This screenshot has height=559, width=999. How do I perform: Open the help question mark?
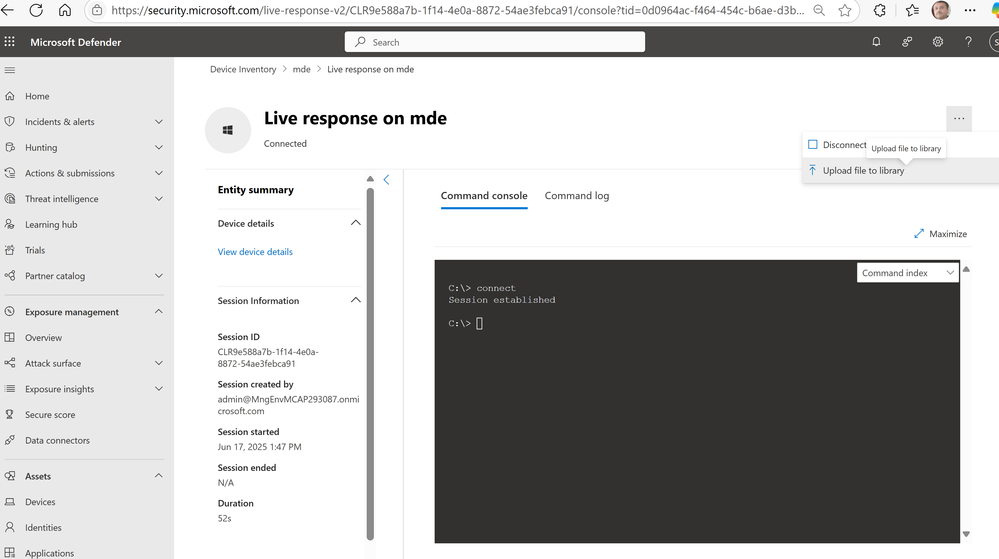(968, 41)
